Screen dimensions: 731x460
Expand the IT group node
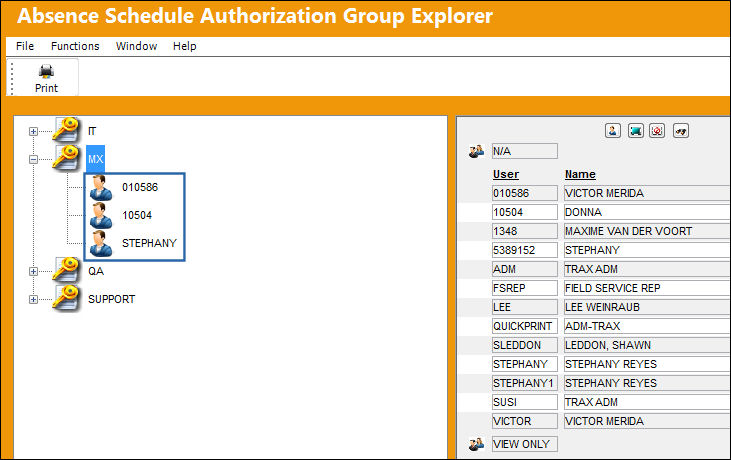[33, 131]
